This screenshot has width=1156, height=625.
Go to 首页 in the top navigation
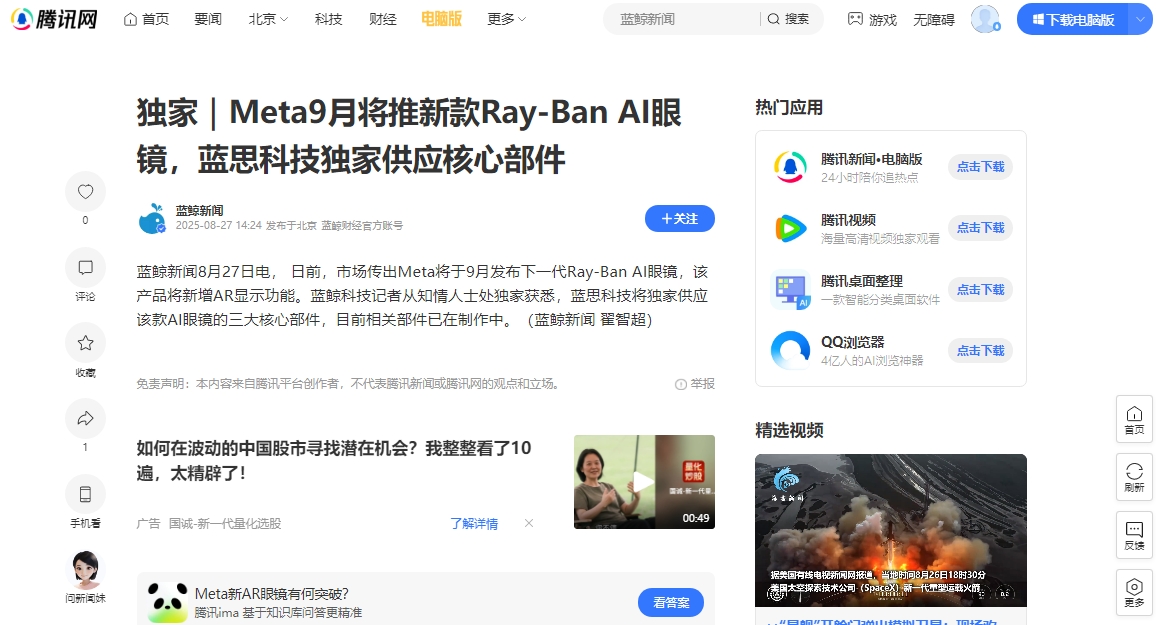pyautogui.click(x=146, y=19)
